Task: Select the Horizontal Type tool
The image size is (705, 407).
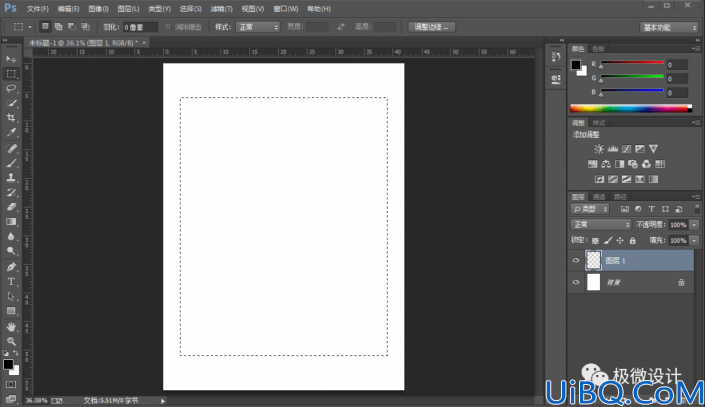Action: [x=11, y=282]
